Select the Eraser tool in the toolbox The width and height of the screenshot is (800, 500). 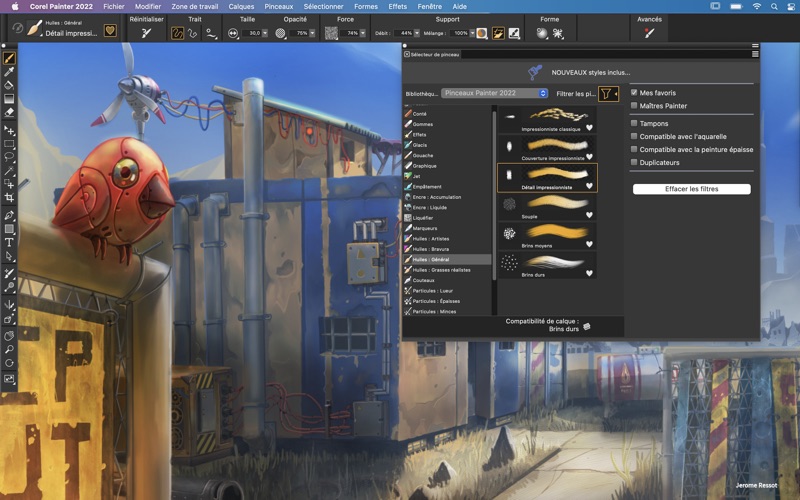[9, 112]
